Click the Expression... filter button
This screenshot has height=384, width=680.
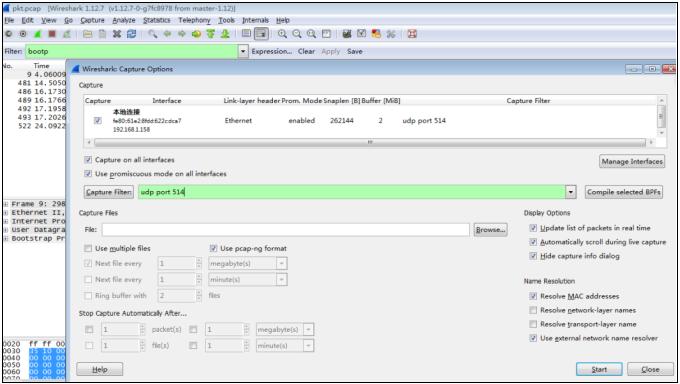pos(271,52)
